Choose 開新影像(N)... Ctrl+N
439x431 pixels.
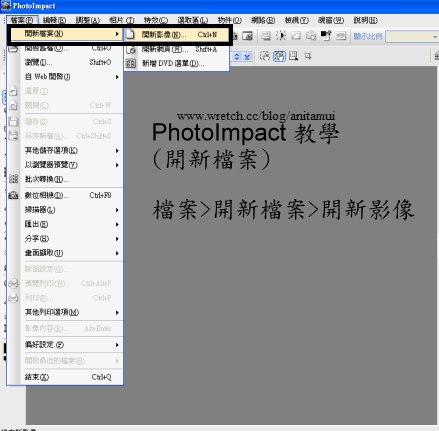177,34
